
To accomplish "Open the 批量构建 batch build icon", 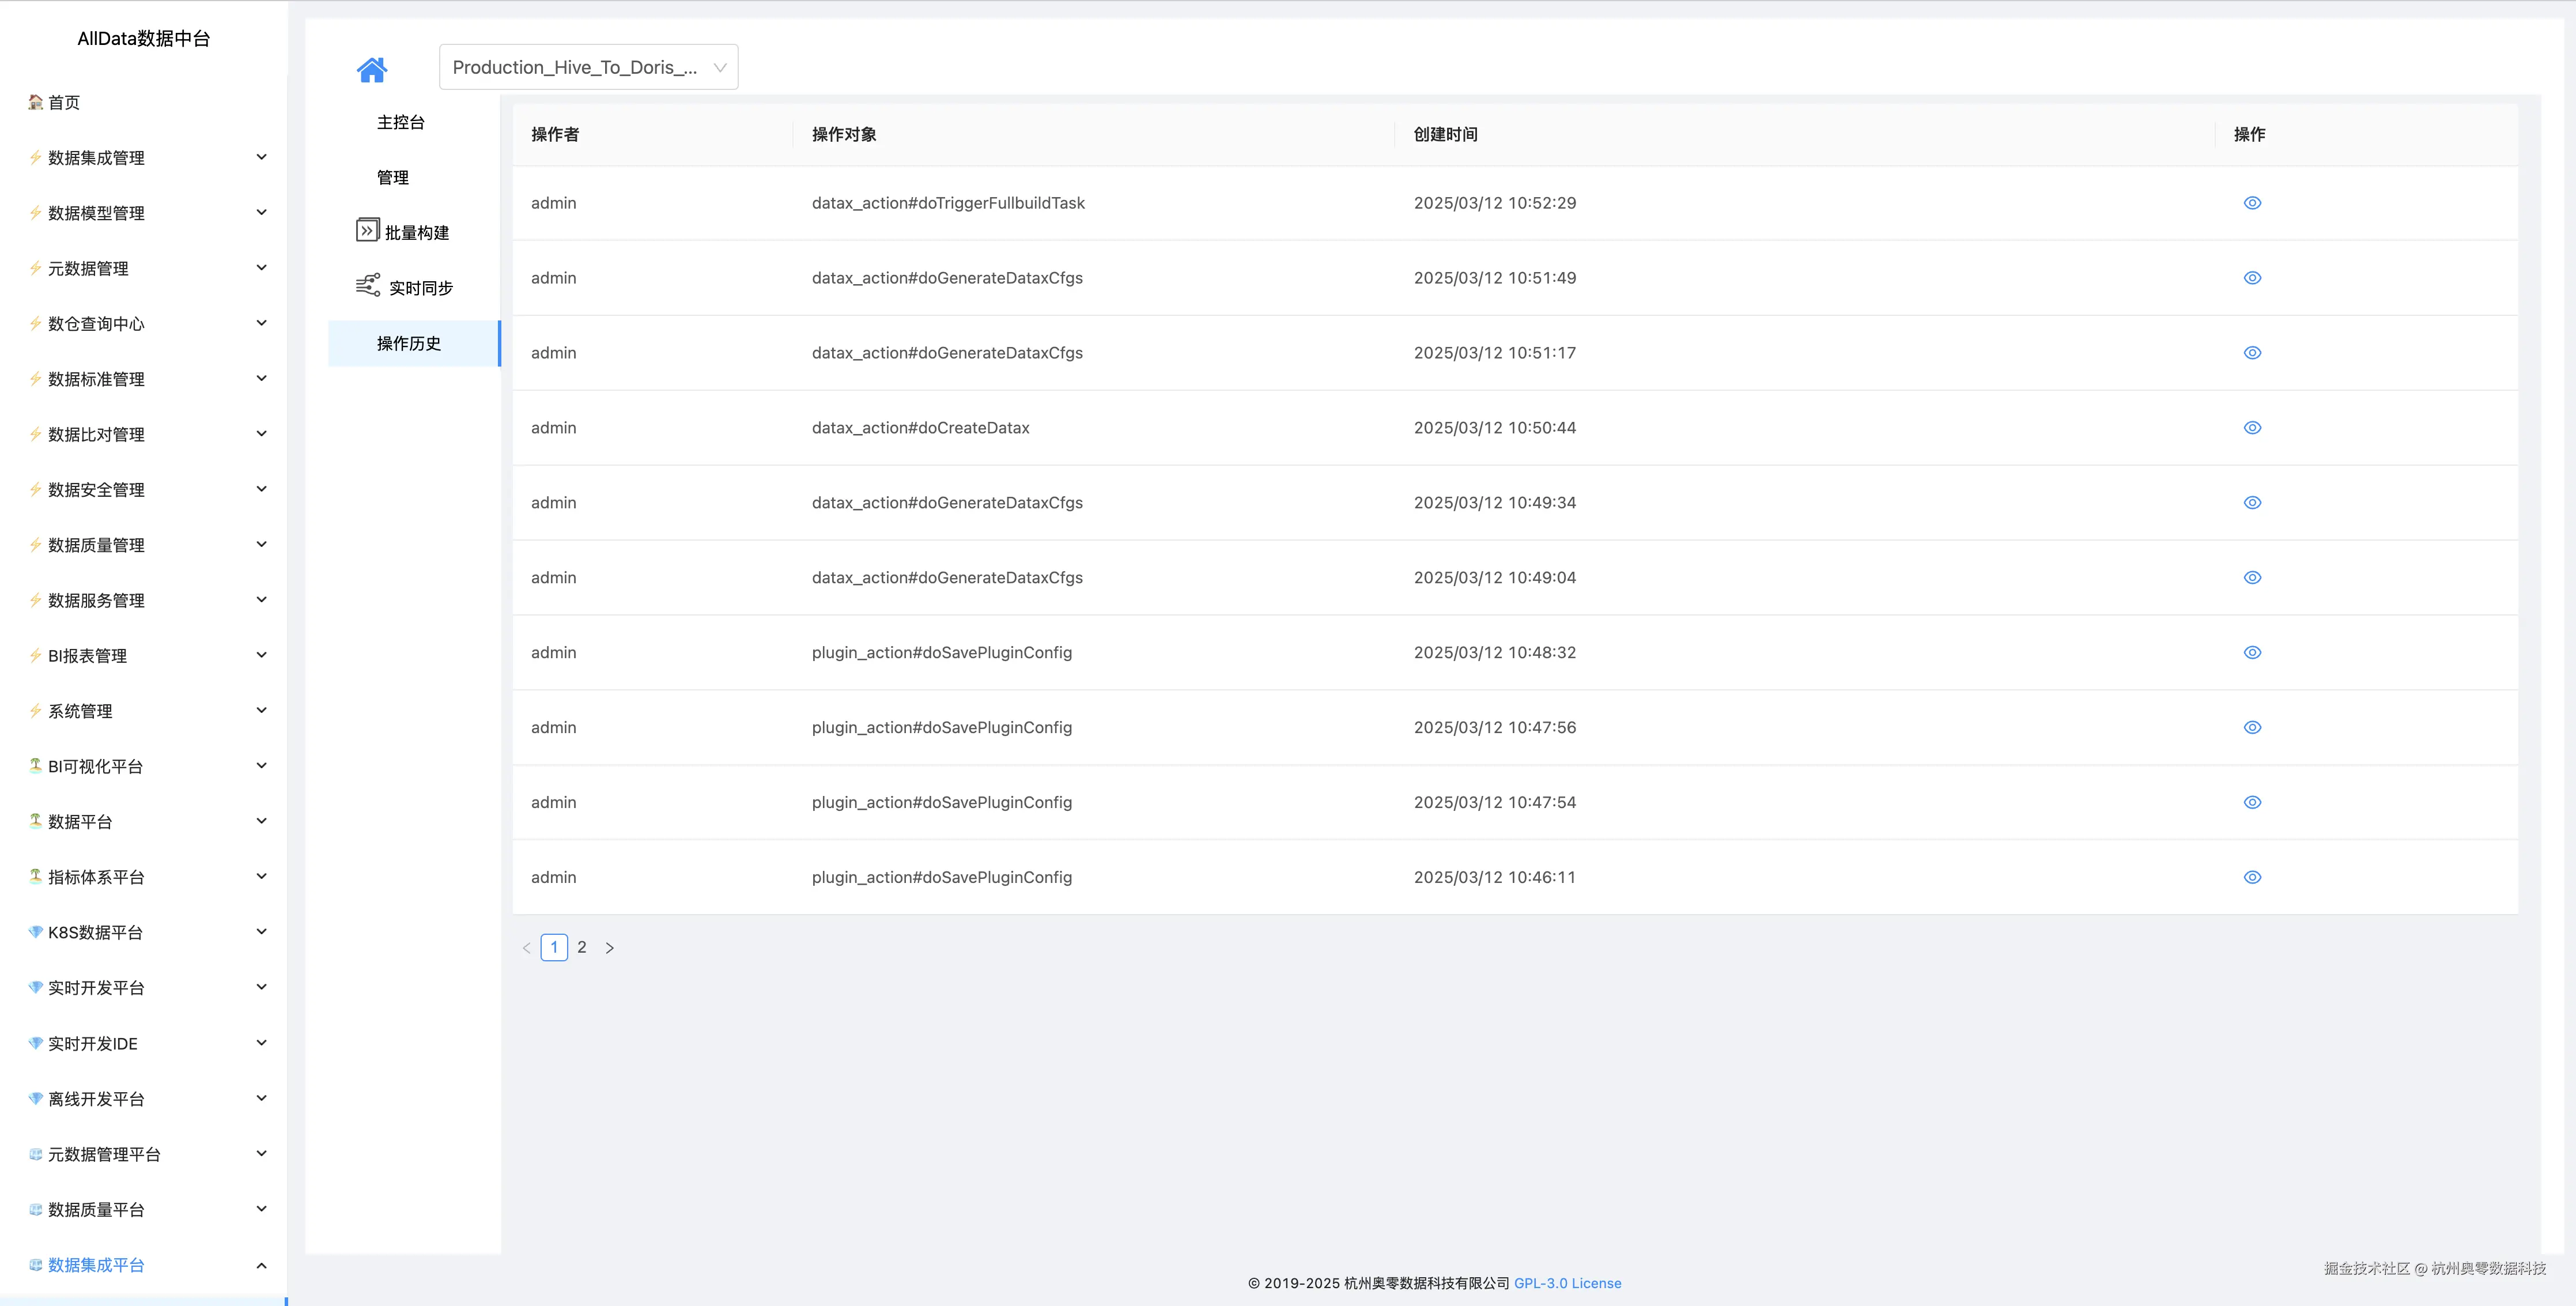I will point(367,231).
